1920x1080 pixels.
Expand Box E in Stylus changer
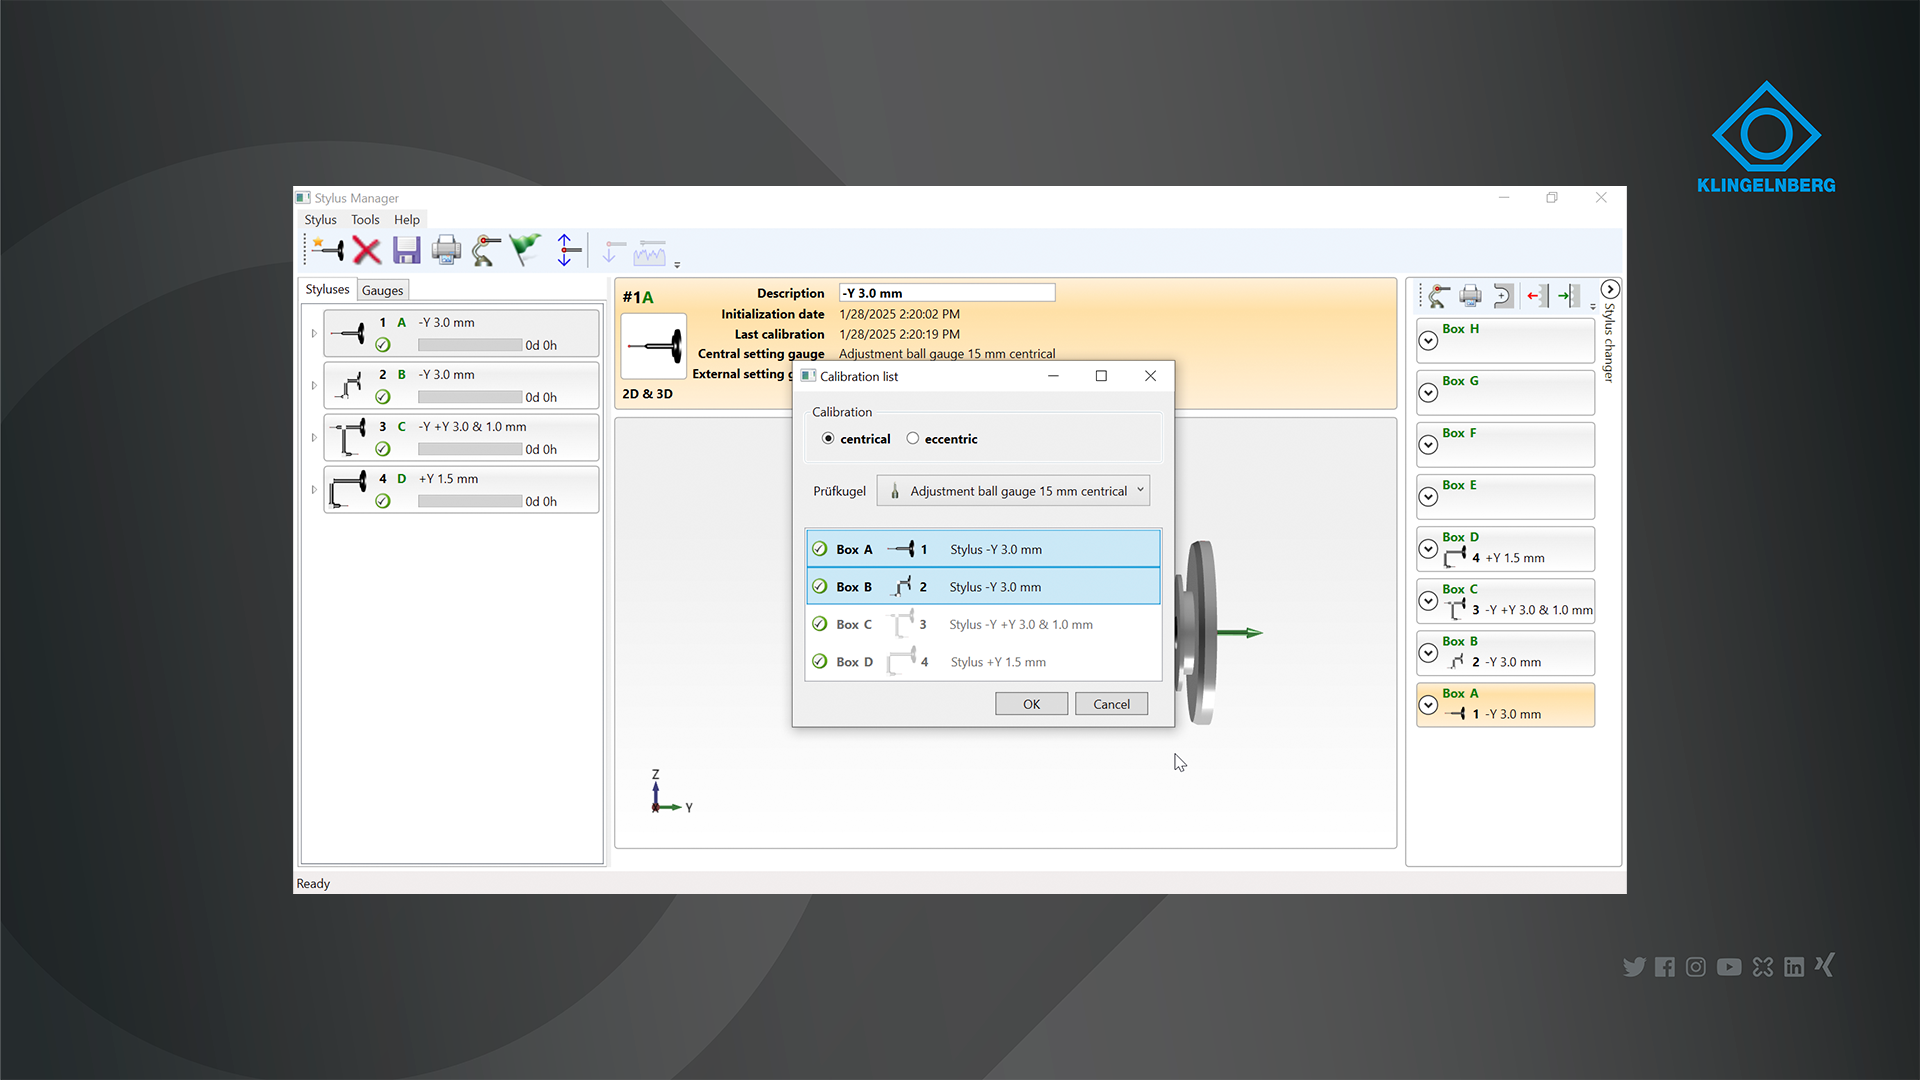coord(1429,497)
